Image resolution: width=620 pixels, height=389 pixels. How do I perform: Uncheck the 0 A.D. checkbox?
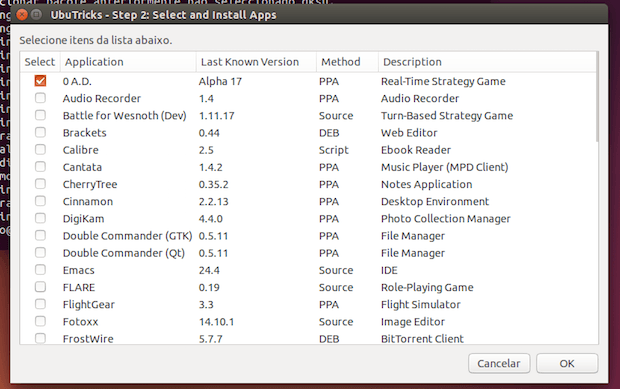point(40,81)
